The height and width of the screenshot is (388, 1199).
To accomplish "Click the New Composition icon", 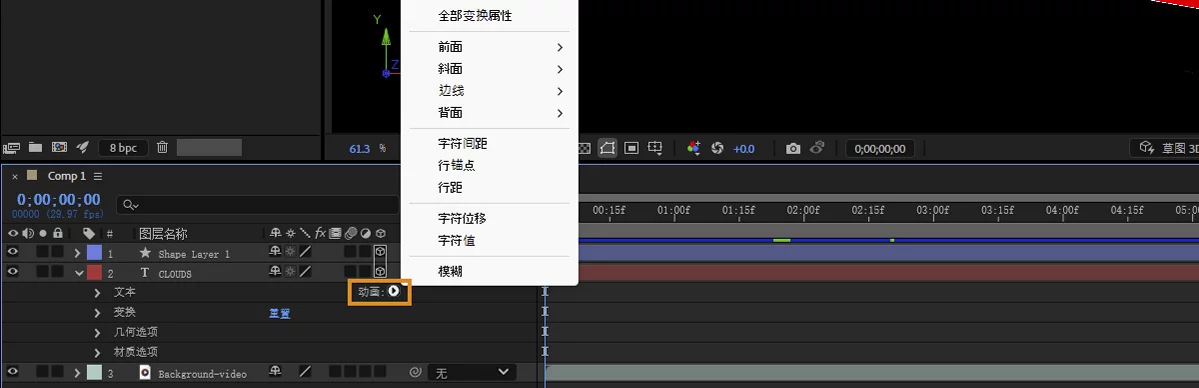I will pos(59,147).
